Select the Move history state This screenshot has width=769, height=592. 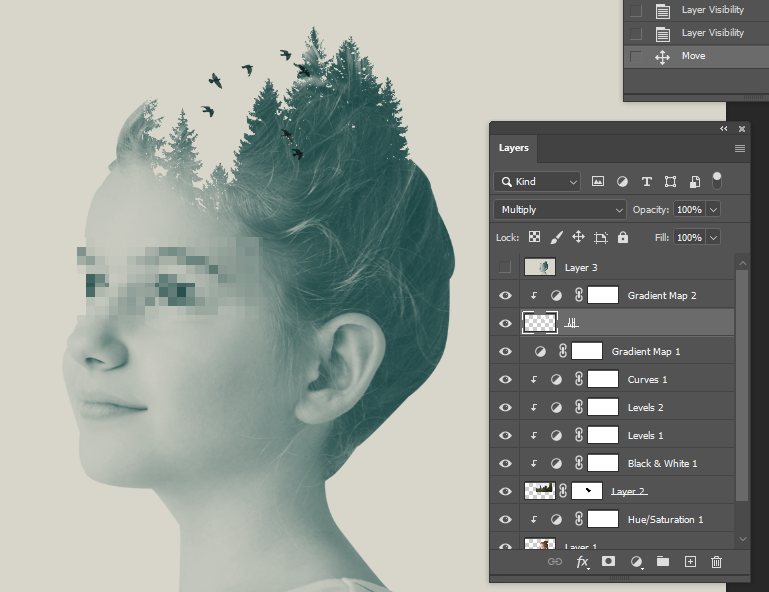pos(696,56)
